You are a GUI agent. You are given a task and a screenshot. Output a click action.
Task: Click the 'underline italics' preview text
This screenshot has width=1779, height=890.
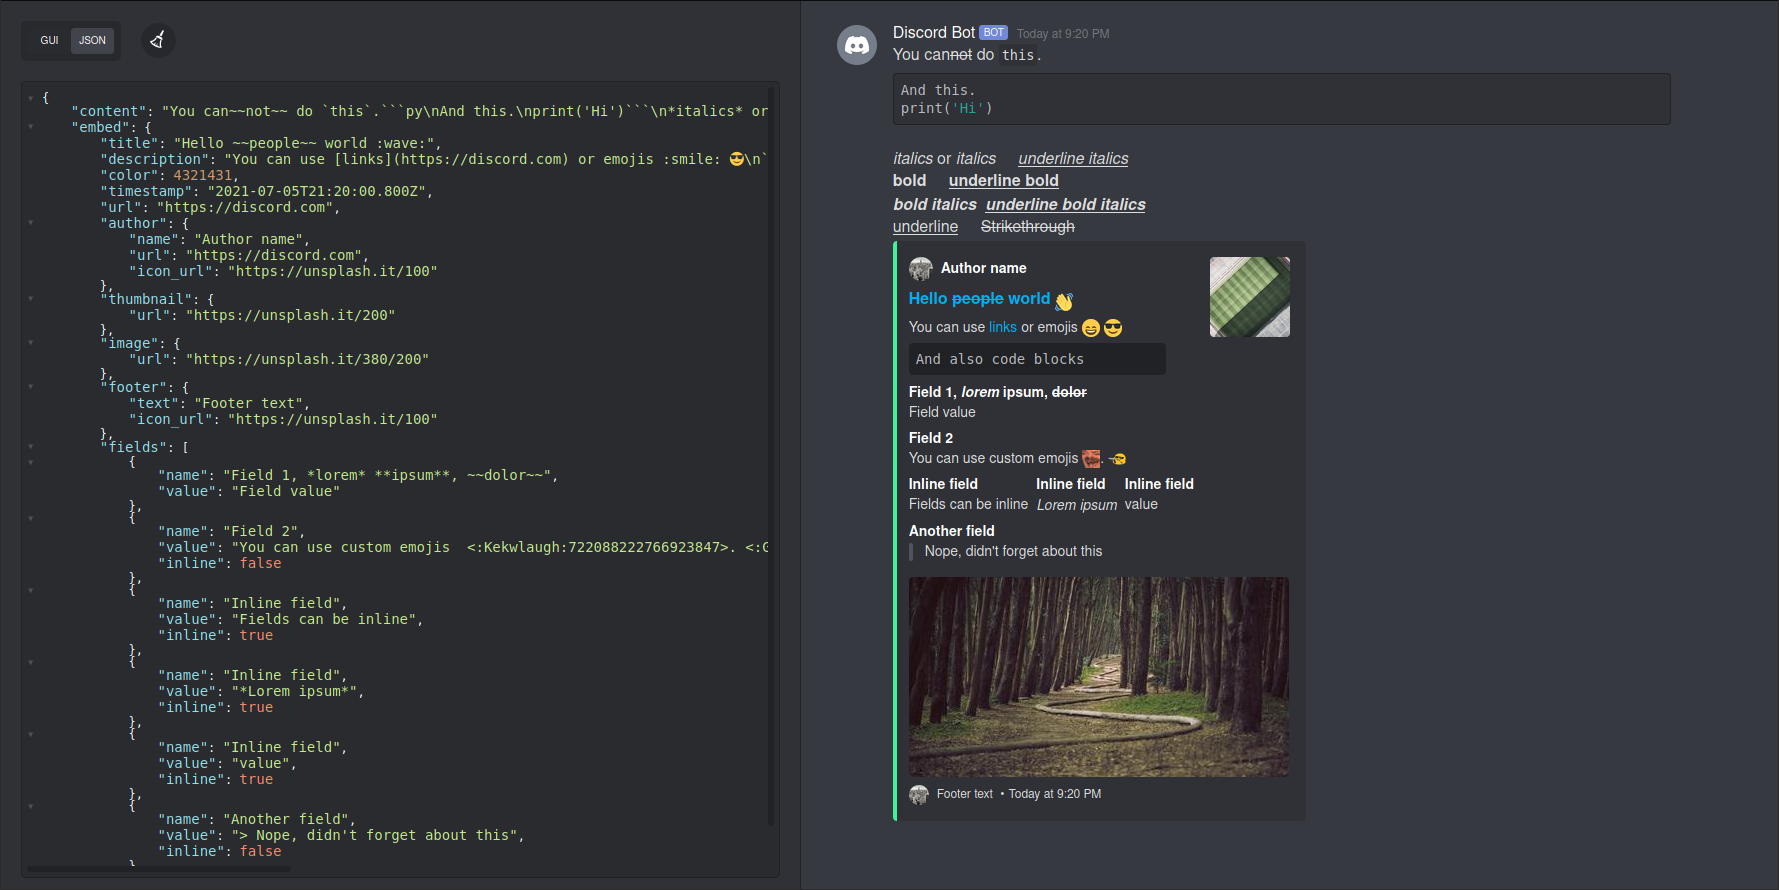tap(1073, 158)
